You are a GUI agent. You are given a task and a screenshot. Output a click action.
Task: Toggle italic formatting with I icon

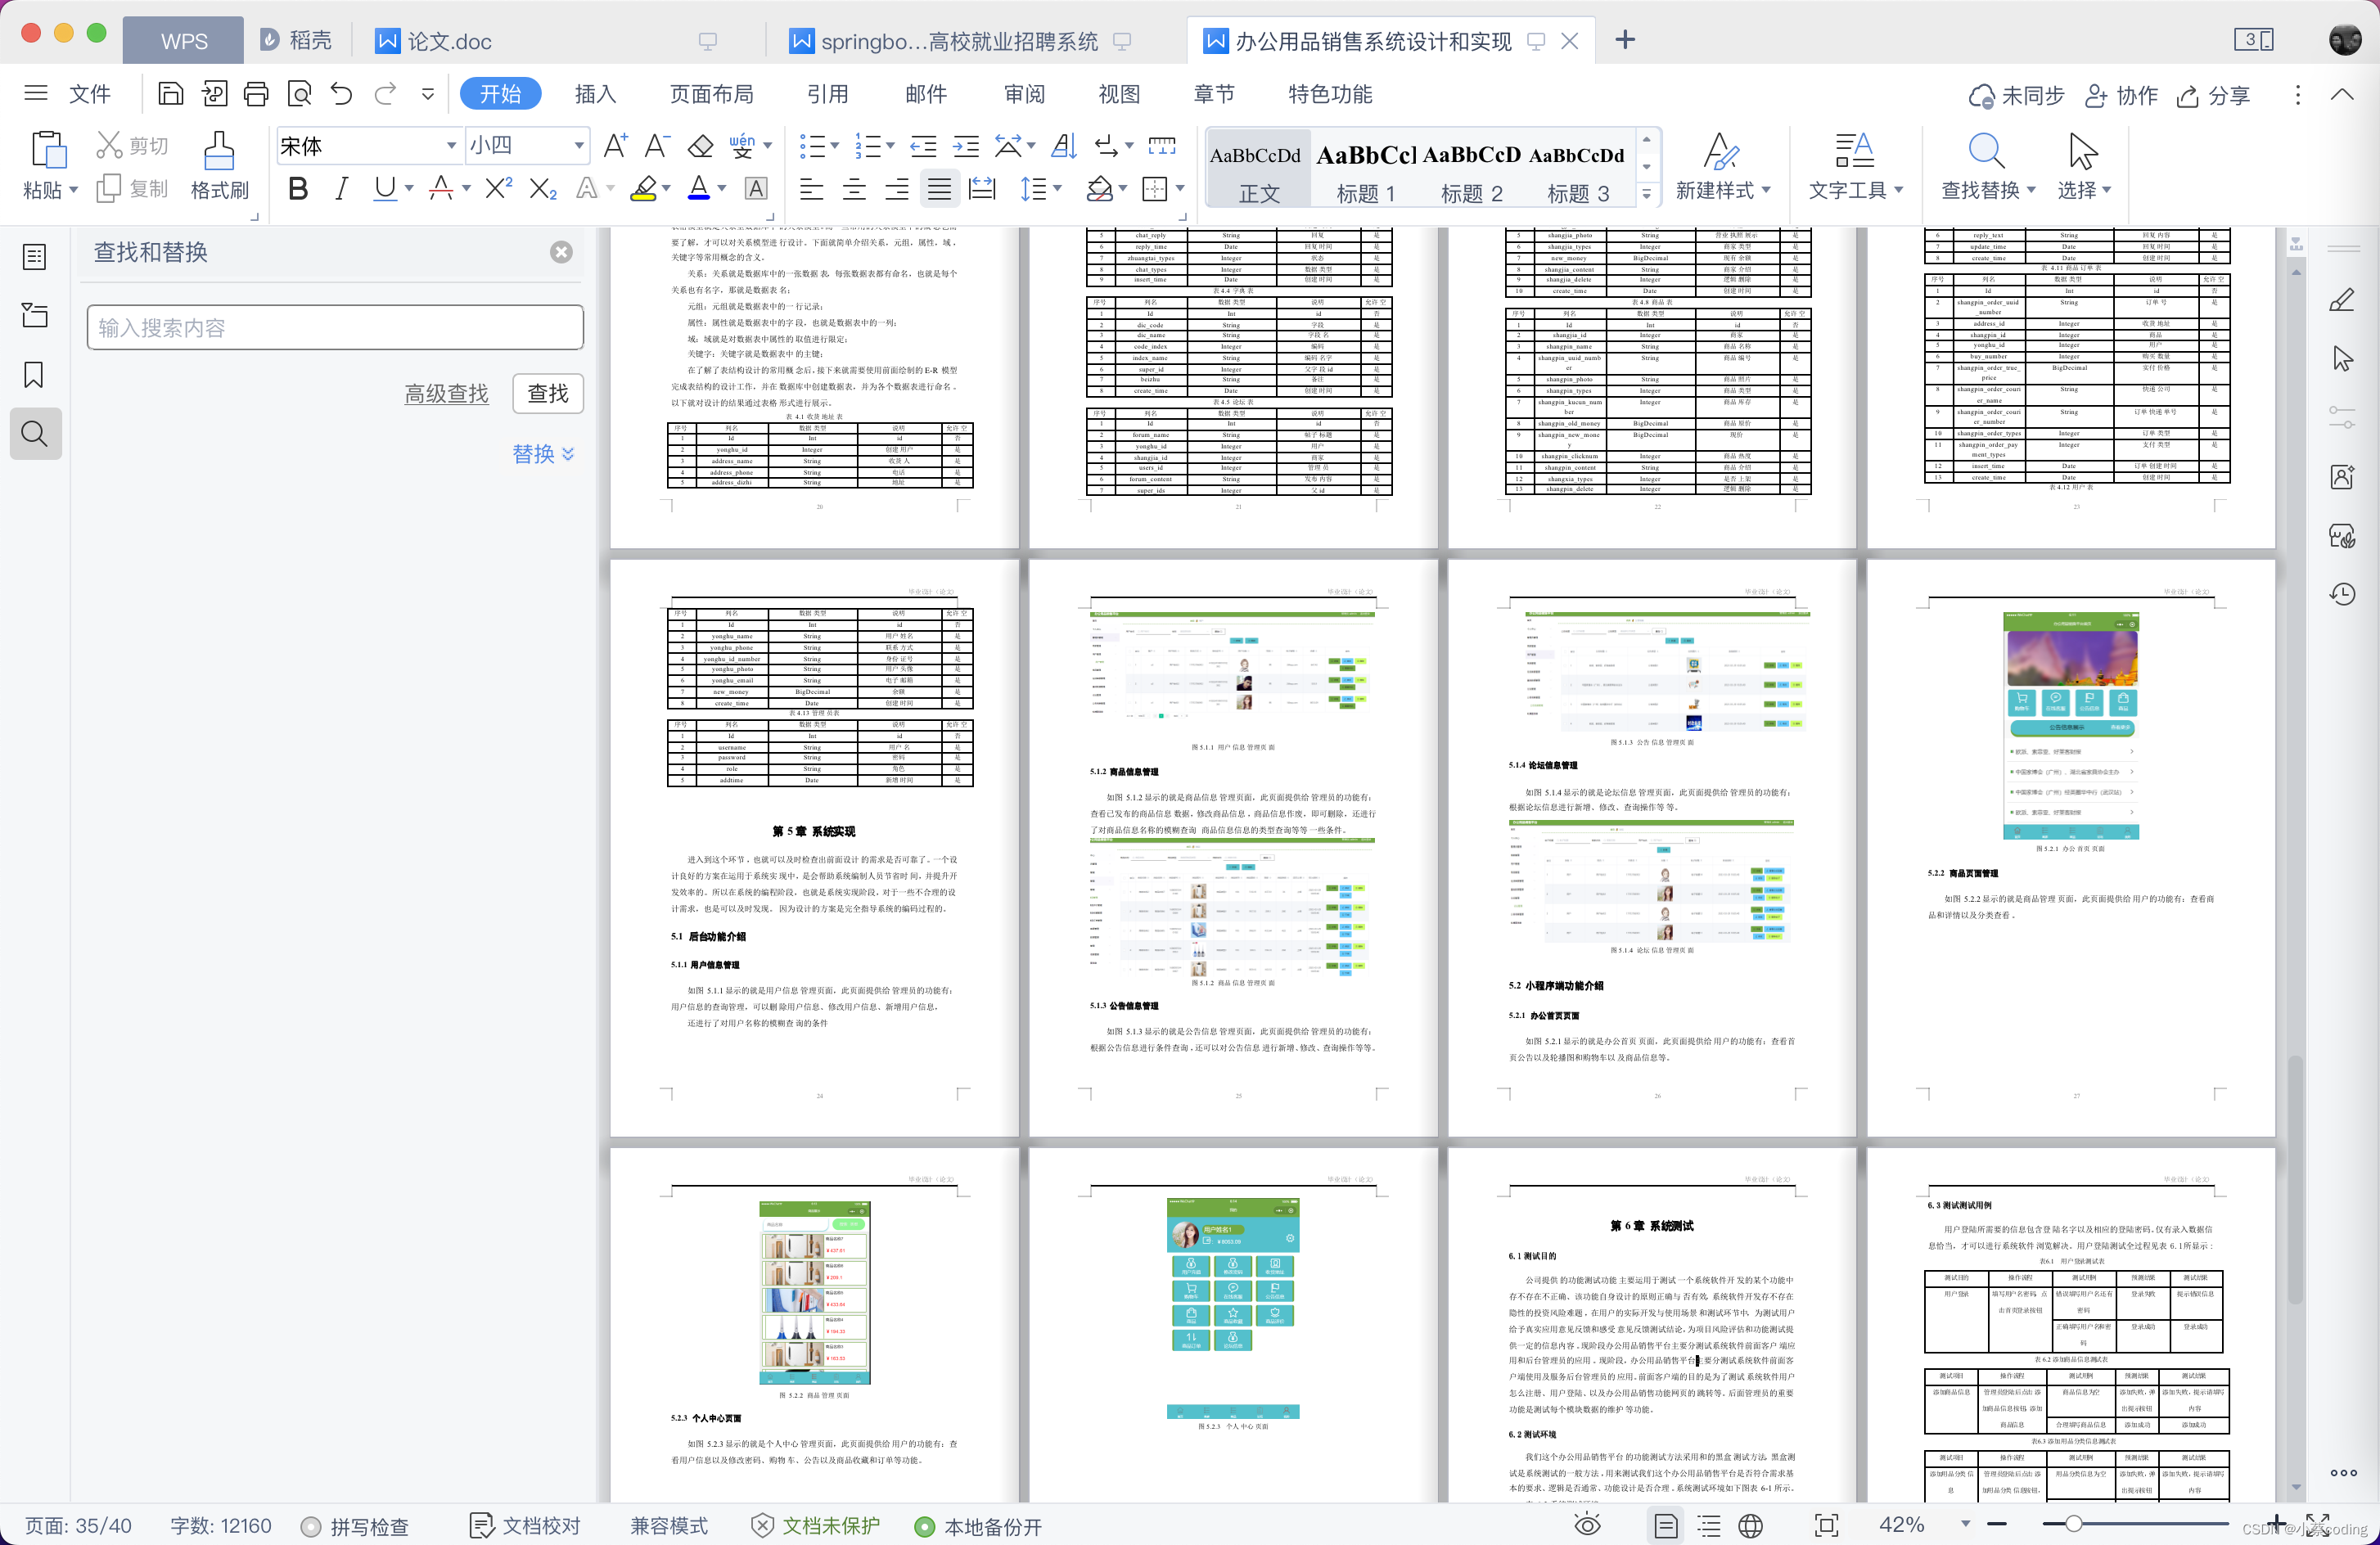tap(338, 189)
